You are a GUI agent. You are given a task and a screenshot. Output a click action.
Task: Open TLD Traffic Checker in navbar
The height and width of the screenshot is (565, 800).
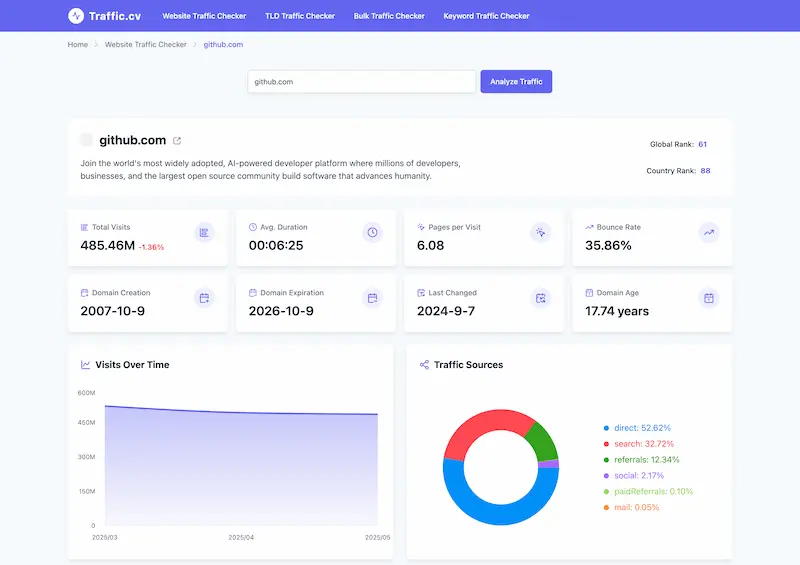(x=300, y=16)
